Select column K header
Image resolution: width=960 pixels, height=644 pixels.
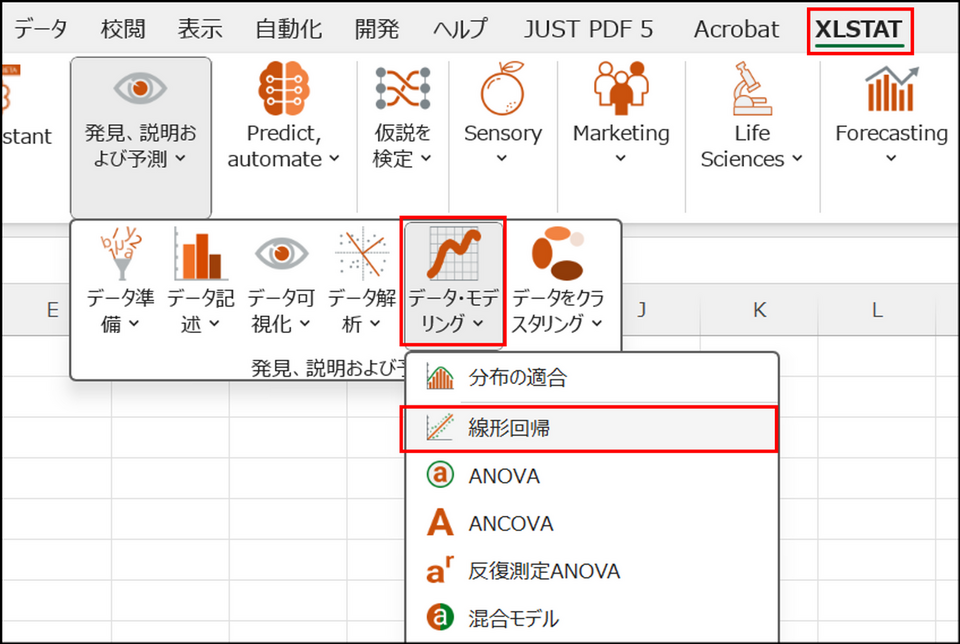coord(759,309)
